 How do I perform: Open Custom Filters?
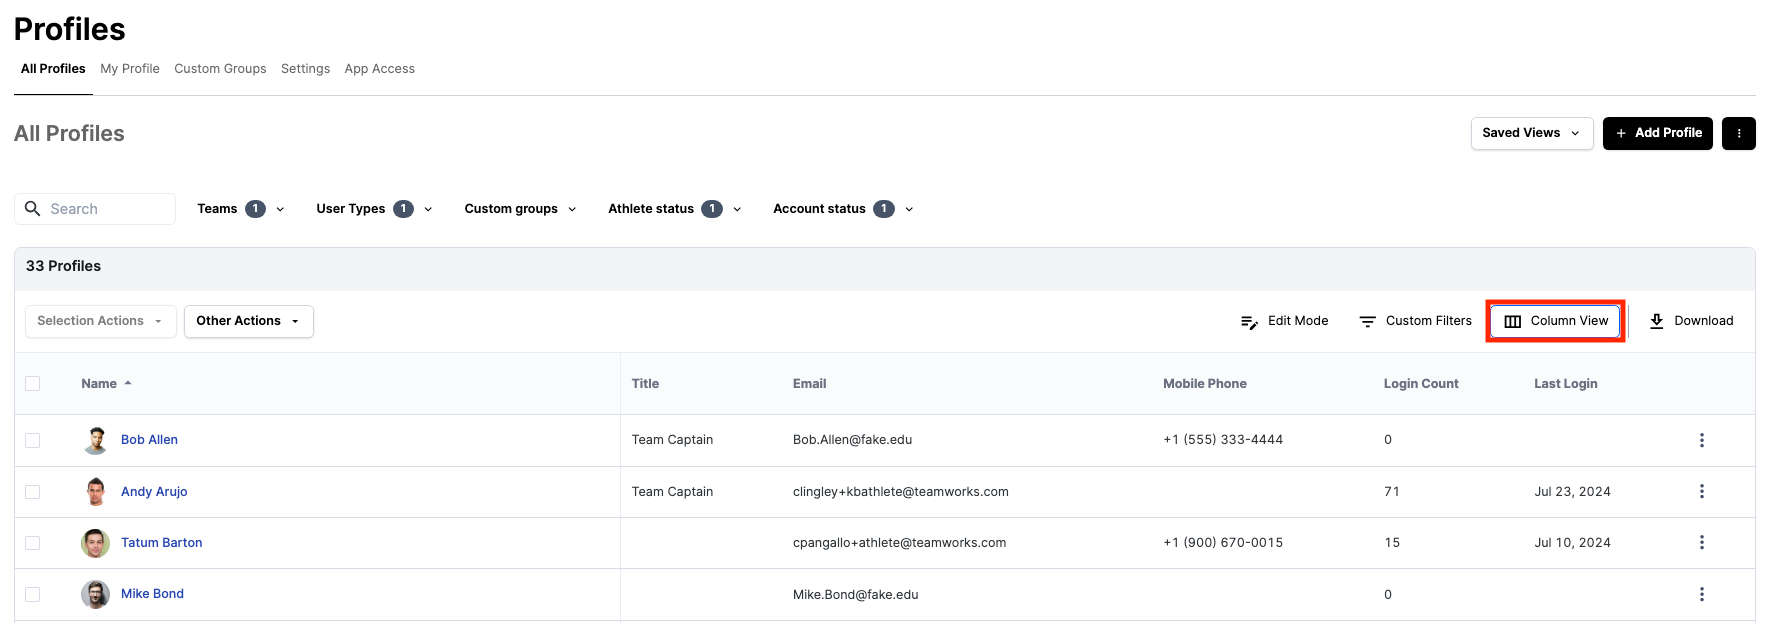[1415, 321]
